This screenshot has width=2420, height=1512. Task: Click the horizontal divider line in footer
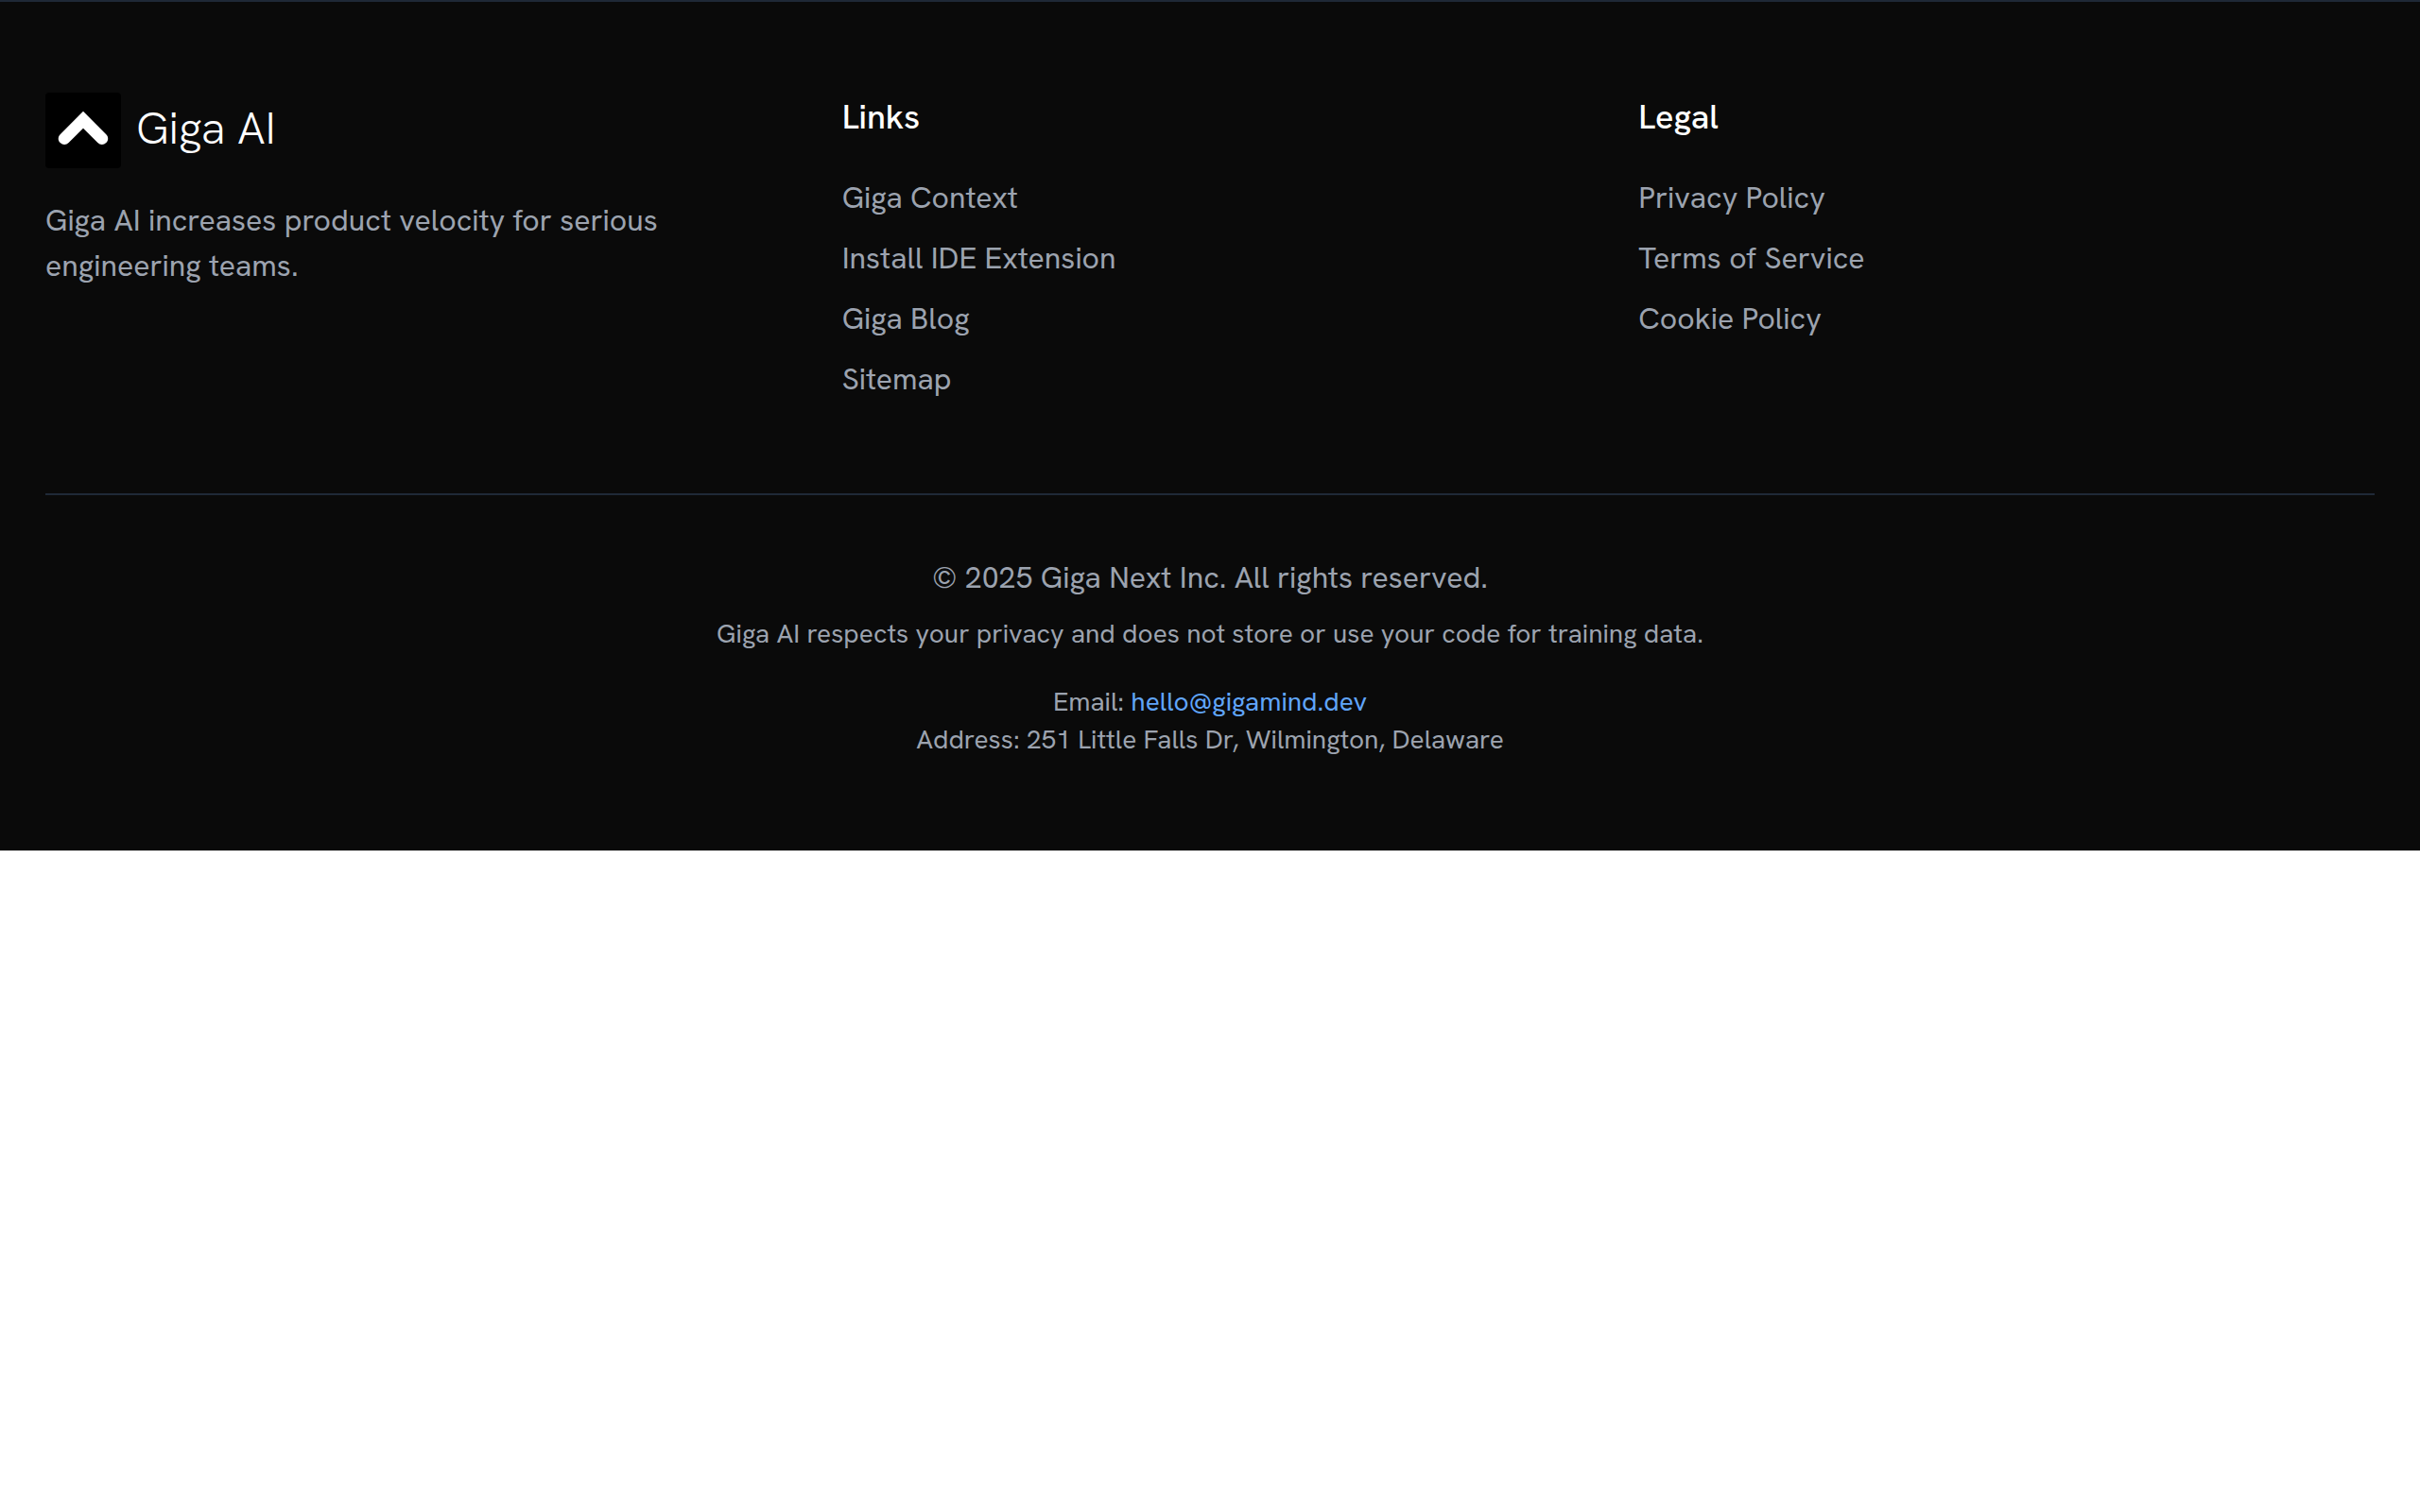click(x=1209, y=494)
